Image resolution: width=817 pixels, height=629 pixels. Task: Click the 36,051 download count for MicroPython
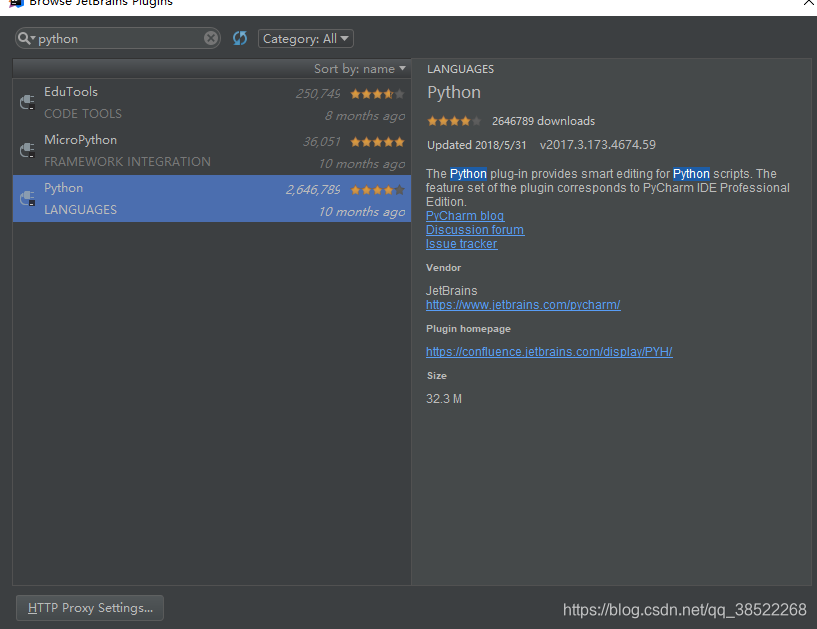(321, 142)
